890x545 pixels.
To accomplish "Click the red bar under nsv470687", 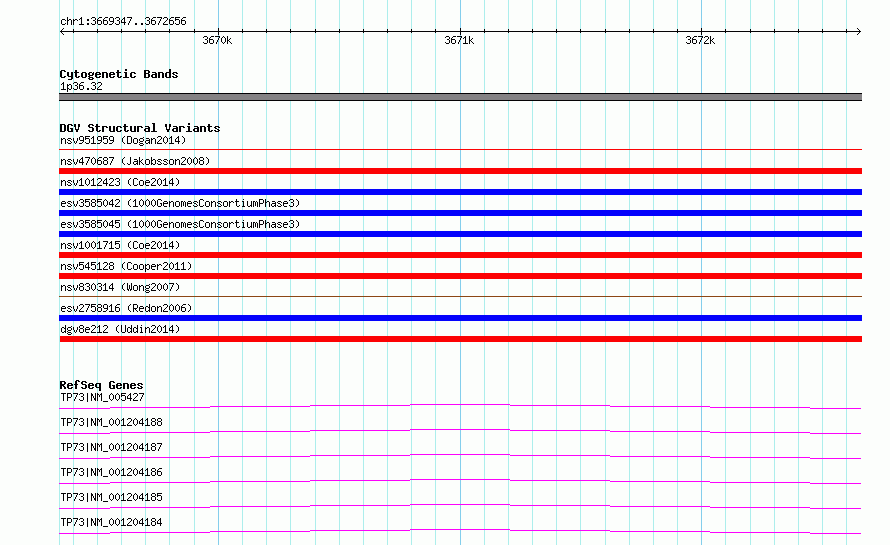I will coord(460,171).
